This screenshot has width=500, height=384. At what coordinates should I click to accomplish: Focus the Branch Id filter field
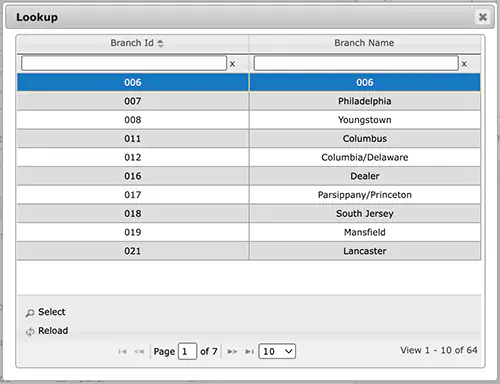point(124,63)
